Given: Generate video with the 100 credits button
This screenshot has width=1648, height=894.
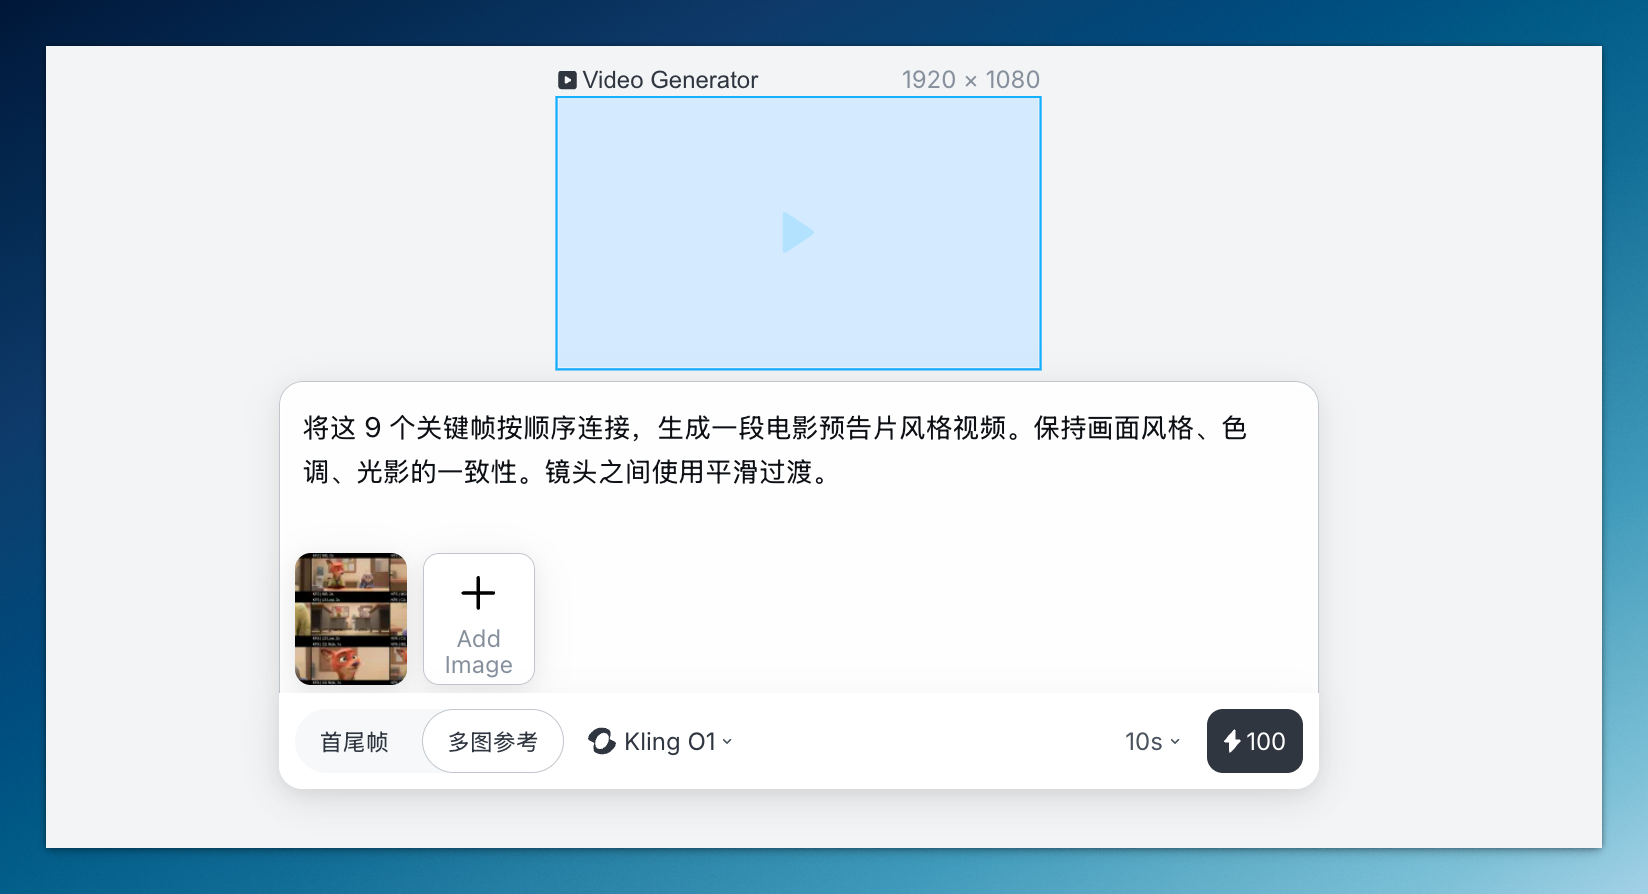Looking at the screenshot, I should [1255, 741].
